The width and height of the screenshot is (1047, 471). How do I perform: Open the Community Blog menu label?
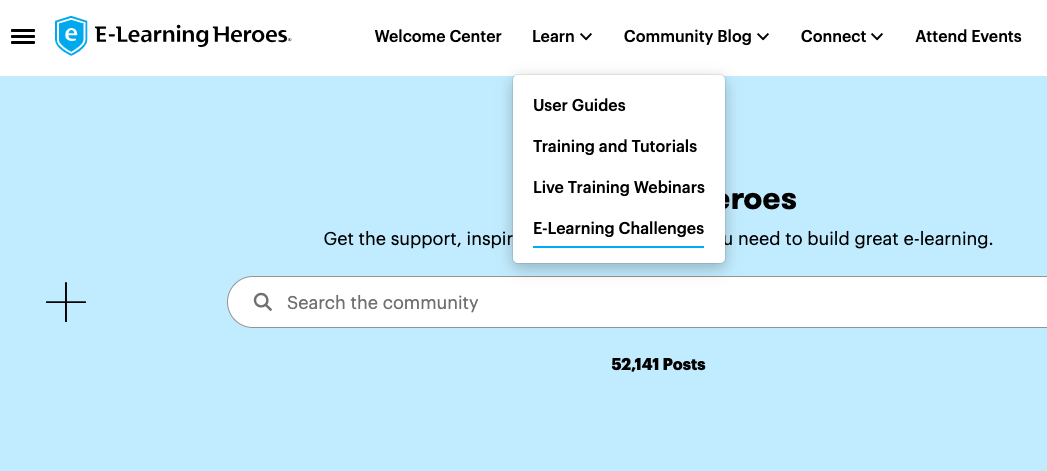[687, 37]
